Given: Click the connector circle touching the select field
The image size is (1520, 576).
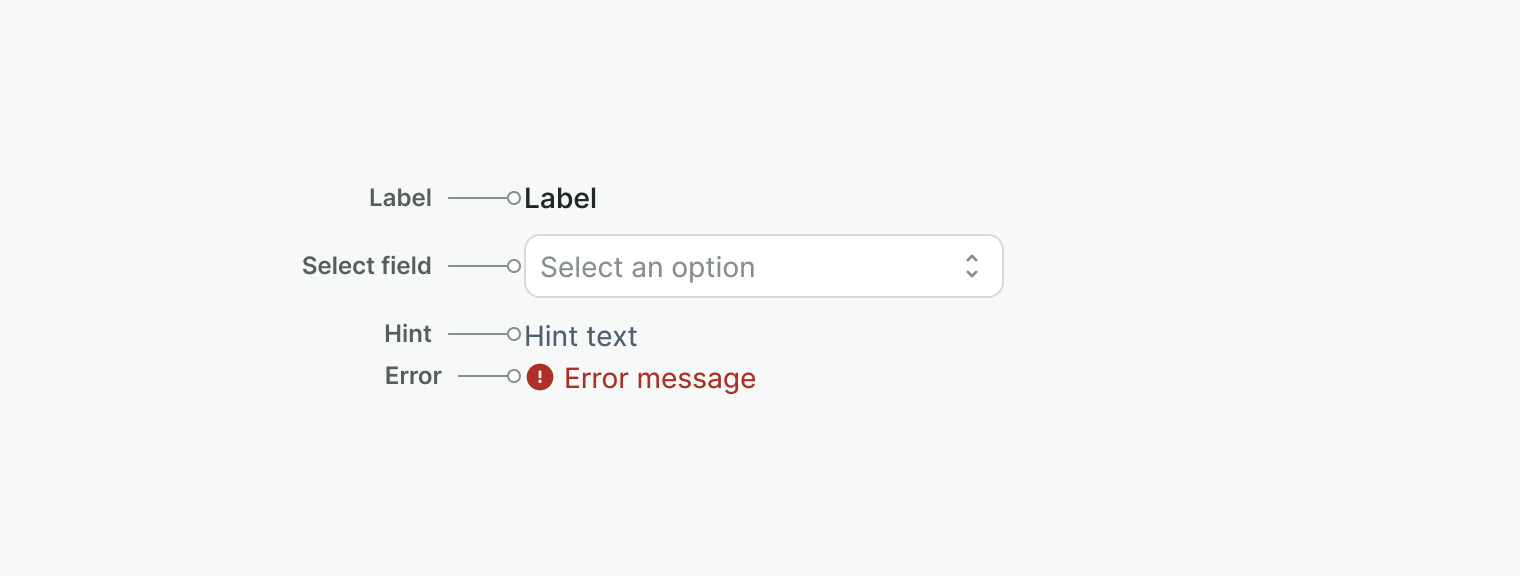Looking at the screenshot, I should (514, 266).
